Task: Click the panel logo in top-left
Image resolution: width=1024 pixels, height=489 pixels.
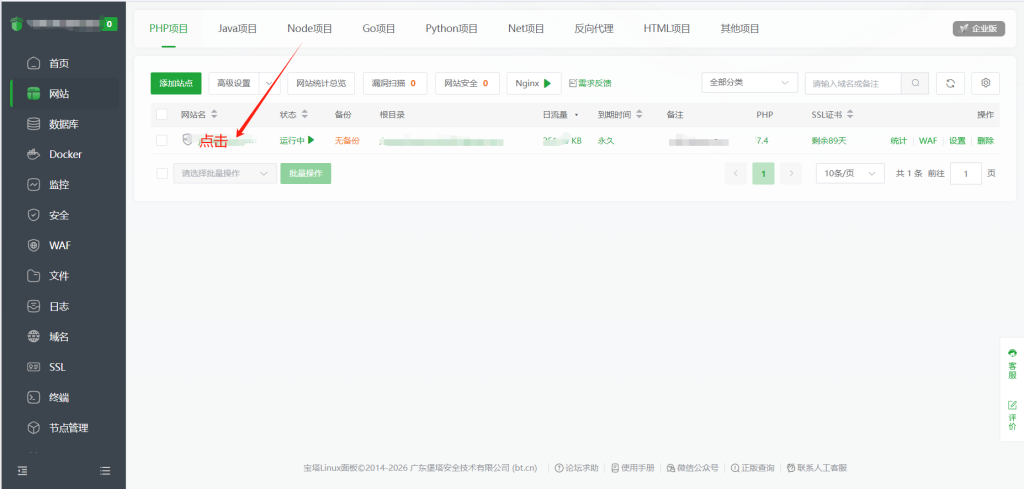Action: coord(17,24)
